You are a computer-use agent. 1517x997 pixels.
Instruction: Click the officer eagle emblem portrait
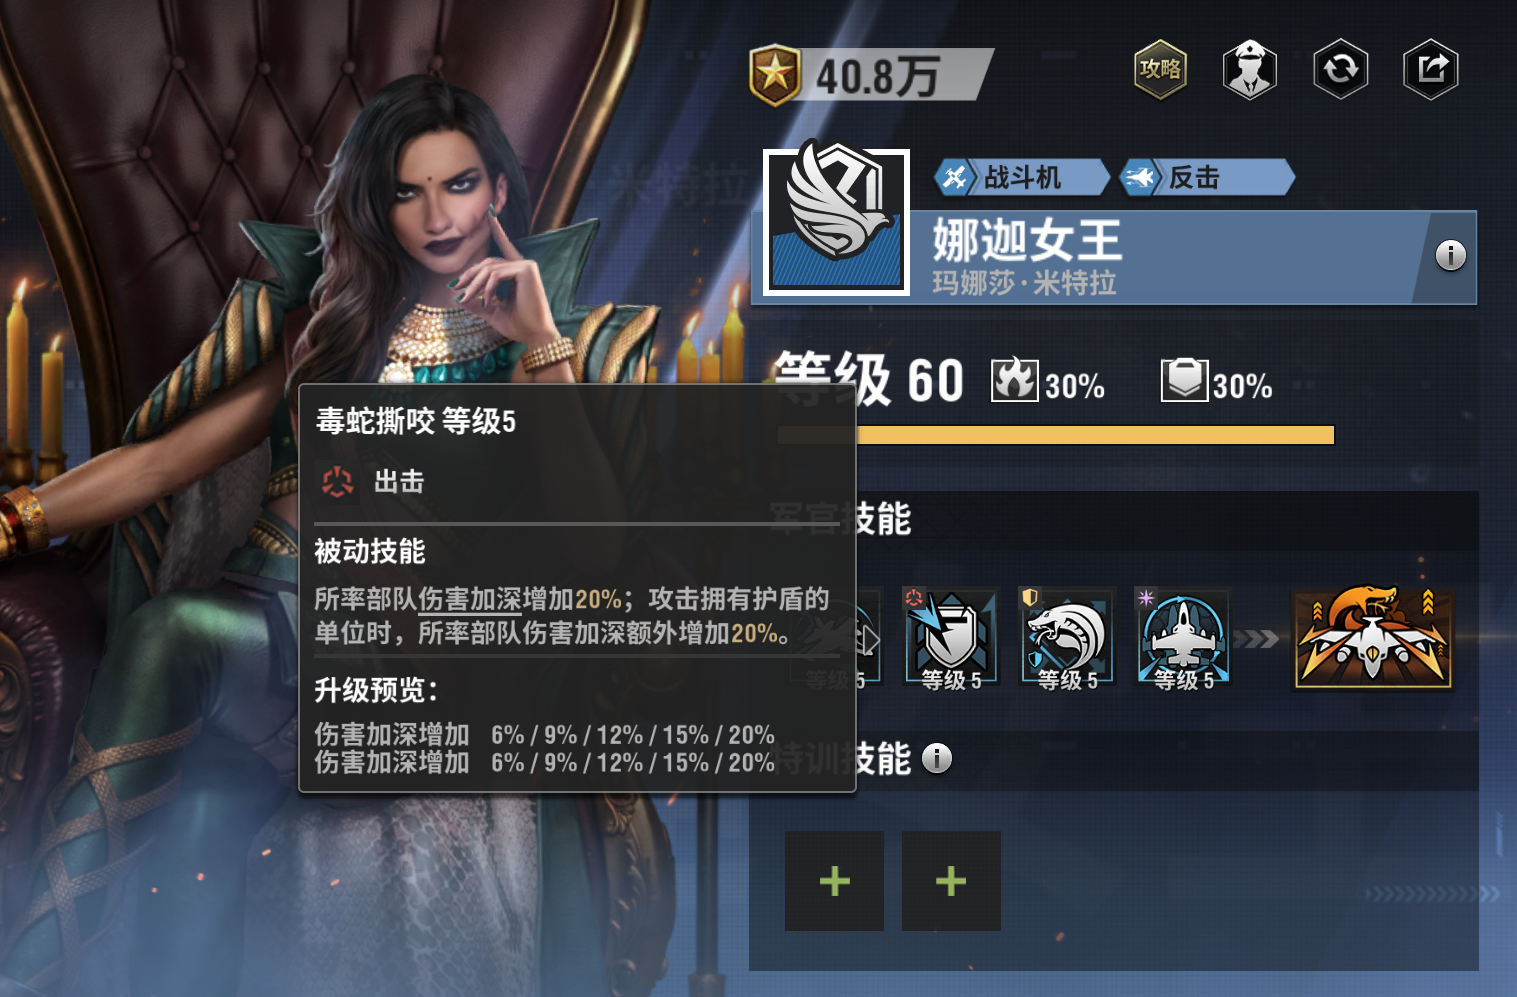click(836, 222)
